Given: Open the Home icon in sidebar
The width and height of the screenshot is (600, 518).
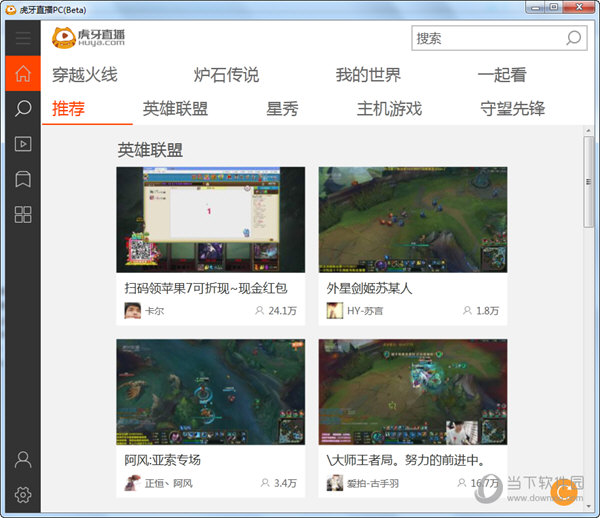Looking at the screenshot, I should pyautogui.click(x=22, y=74).
